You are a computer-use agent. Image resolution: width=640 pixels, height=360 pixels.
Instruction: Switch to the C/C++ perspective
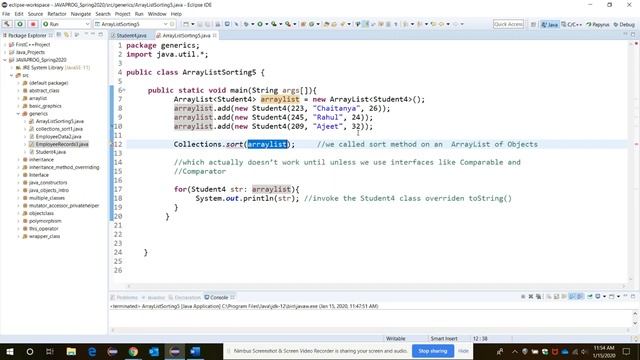click(x=571, y=24)
